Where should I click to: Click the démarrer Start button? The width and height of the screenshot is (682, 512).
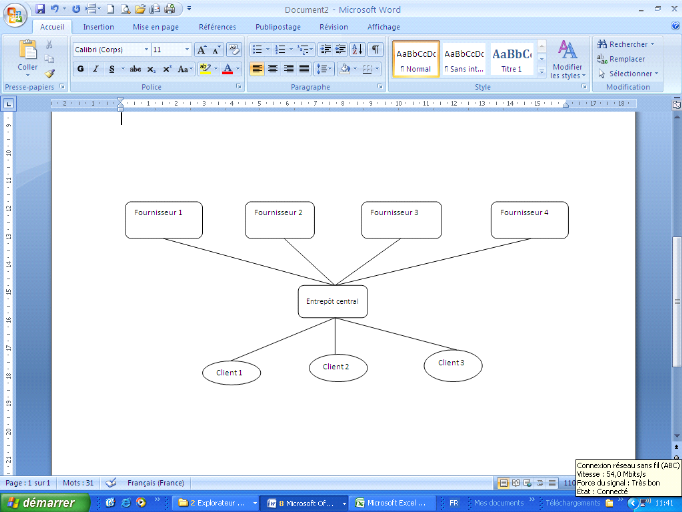pyautogui.click(x=43, y=503)
